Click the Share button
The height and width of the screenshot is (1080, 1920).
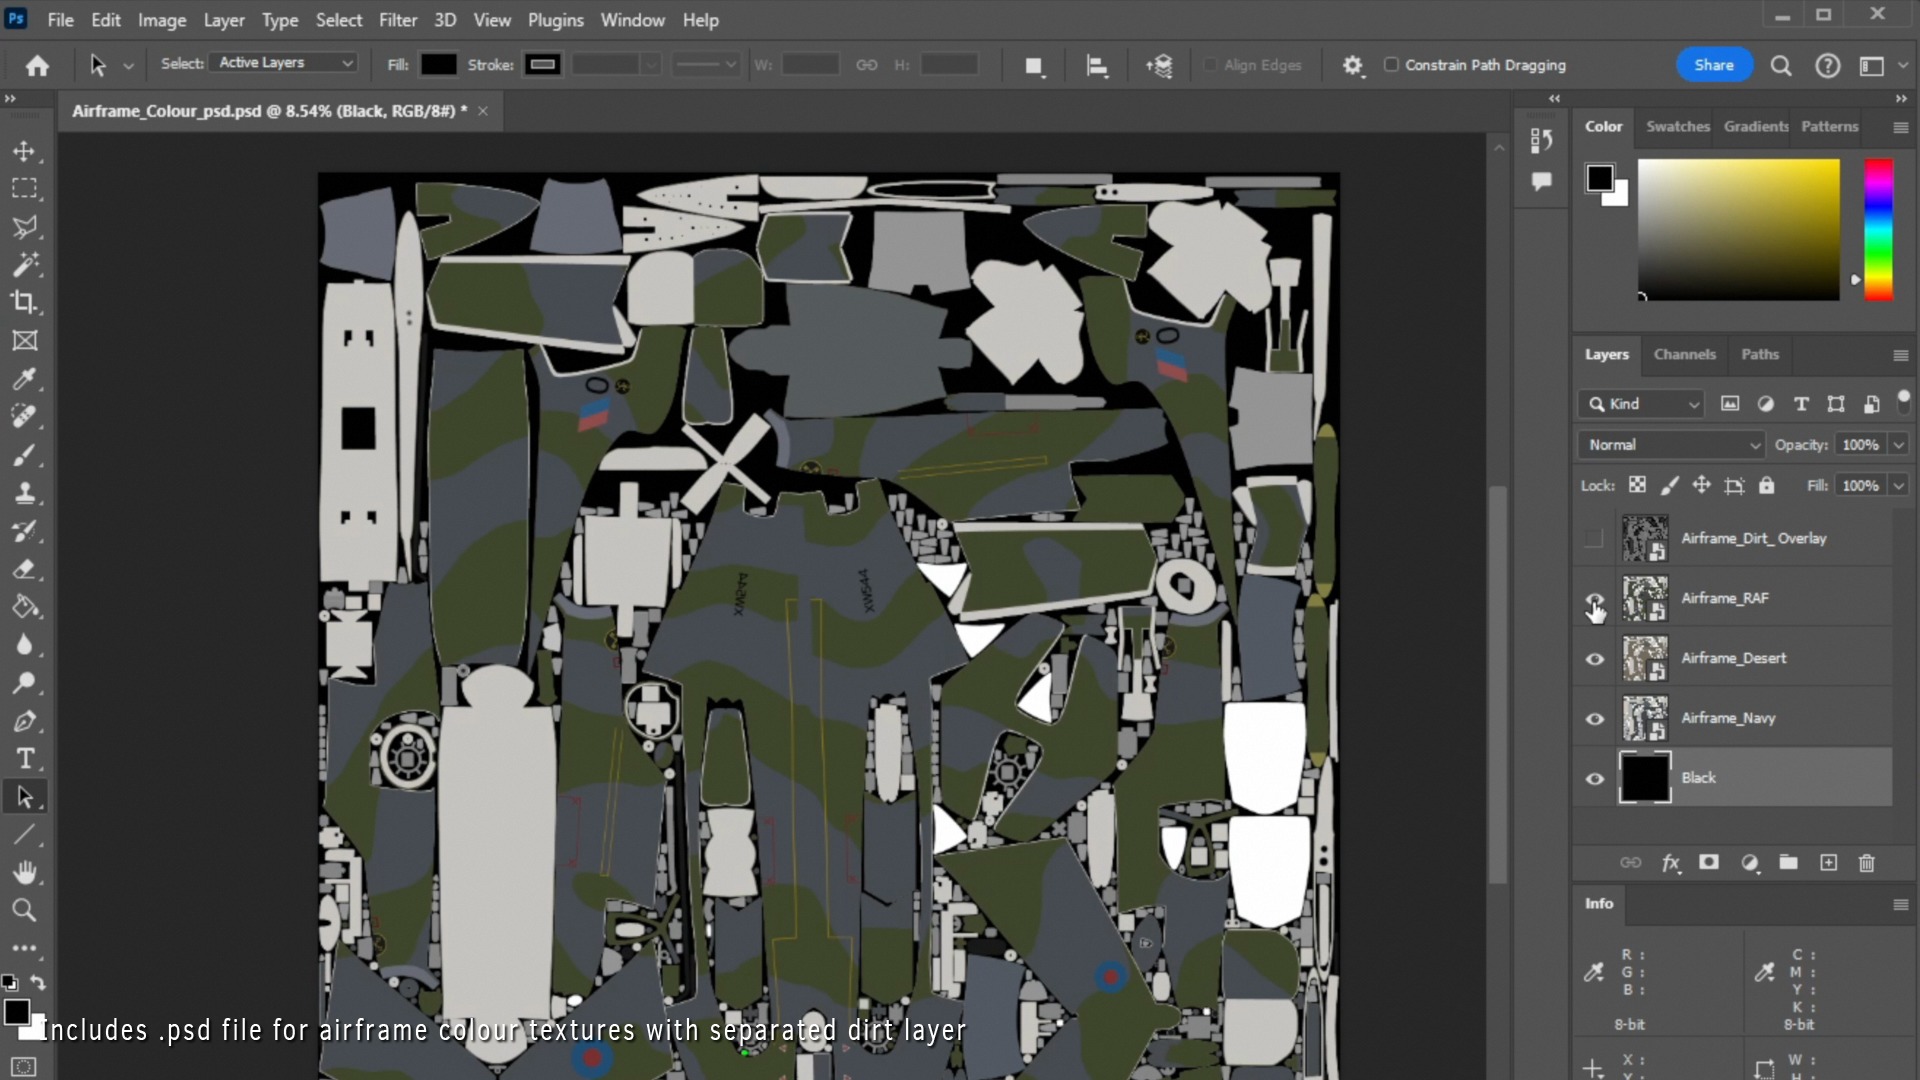pos(1713,65)
